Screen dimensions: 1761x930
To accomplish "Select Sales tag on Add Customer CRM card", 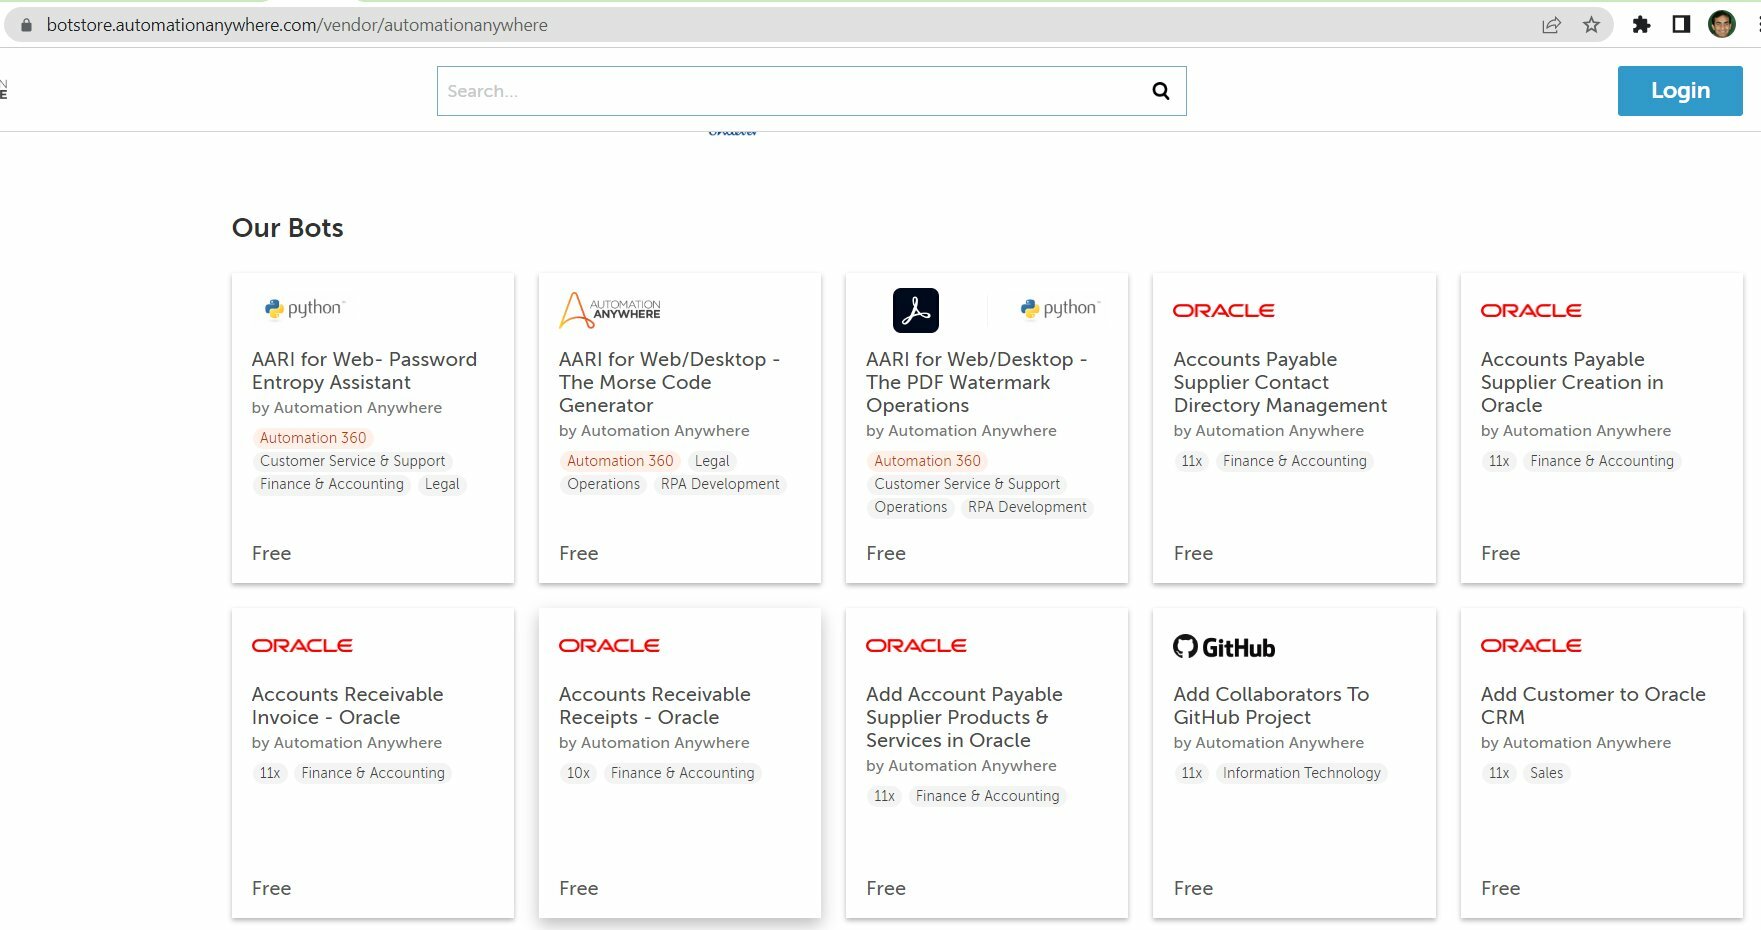I will [x=1546, y=773].
